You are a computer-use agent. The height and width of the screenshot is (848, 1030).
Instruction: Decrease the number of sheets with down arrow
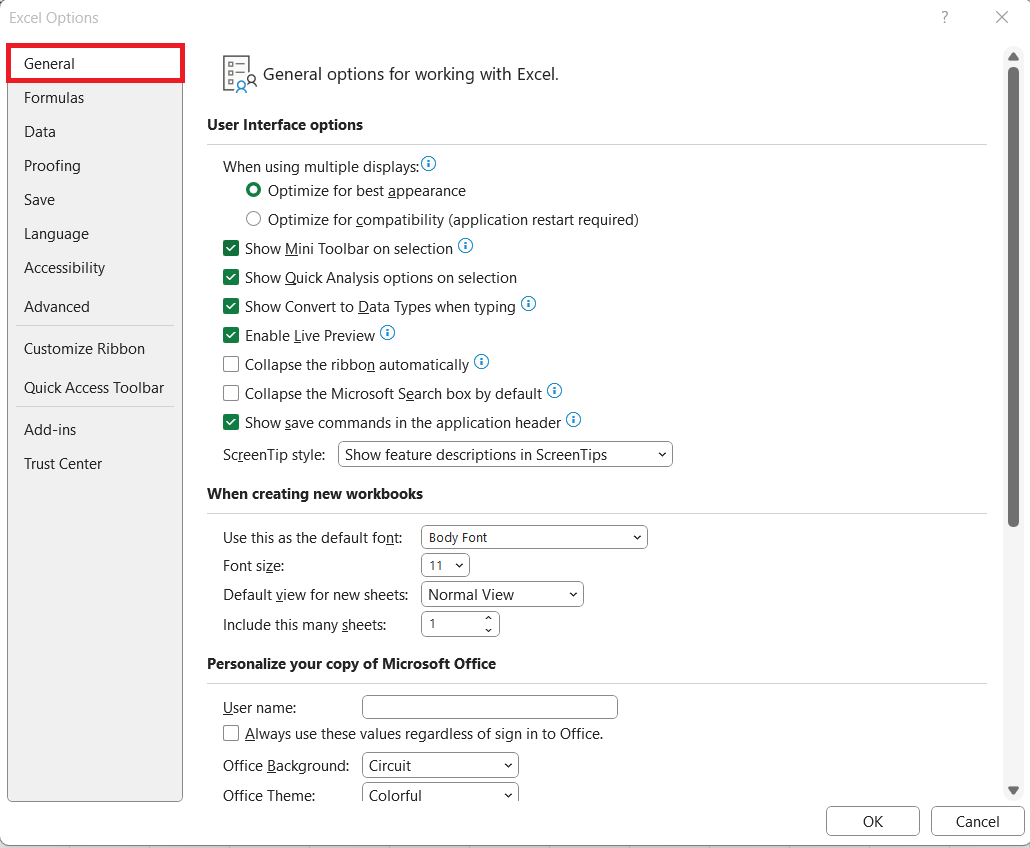pos(488,630)
